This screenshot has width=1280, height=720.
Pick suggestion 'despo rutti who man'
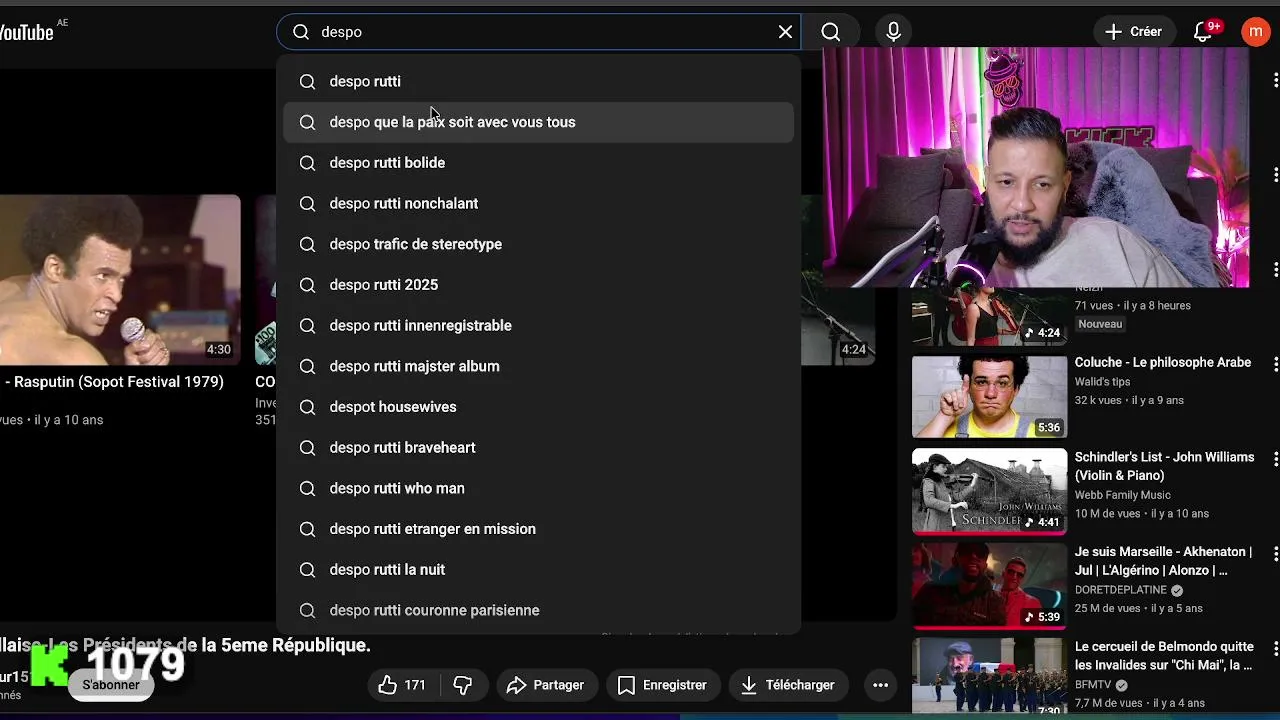[539, 488]
